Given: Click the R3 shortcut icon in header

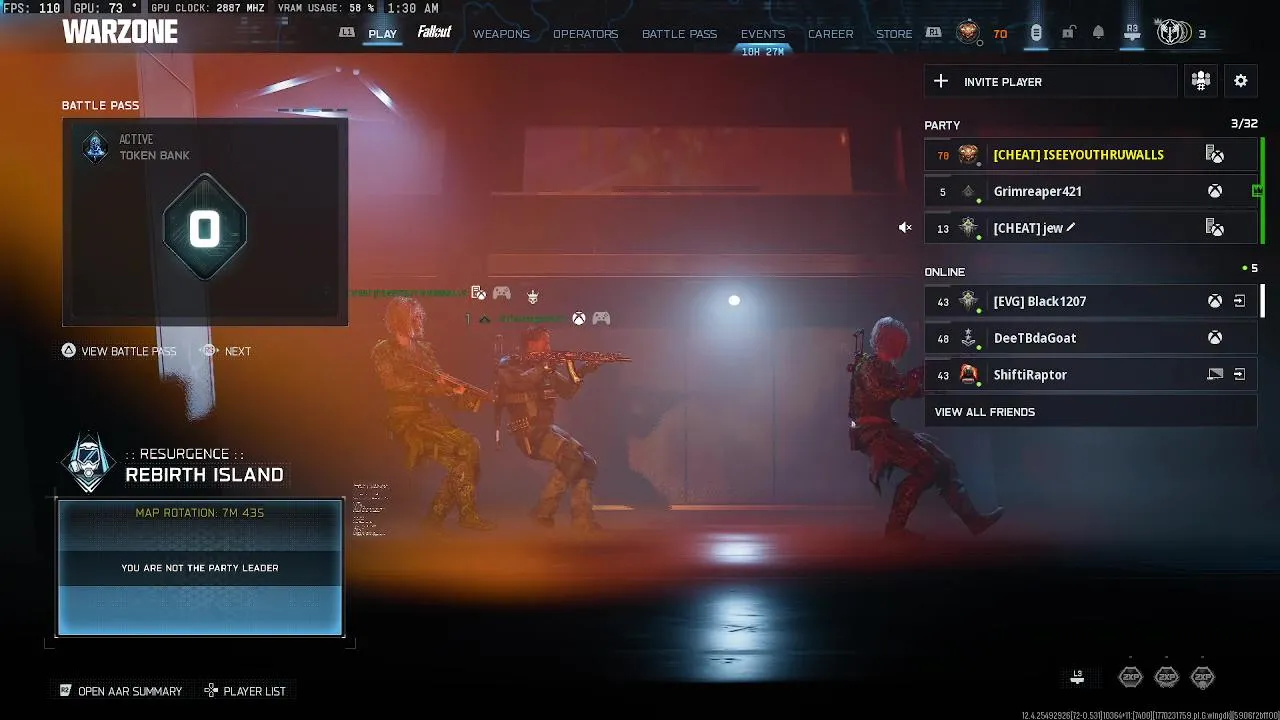Looking at the screenshot, I should (x=1132, y=33).
